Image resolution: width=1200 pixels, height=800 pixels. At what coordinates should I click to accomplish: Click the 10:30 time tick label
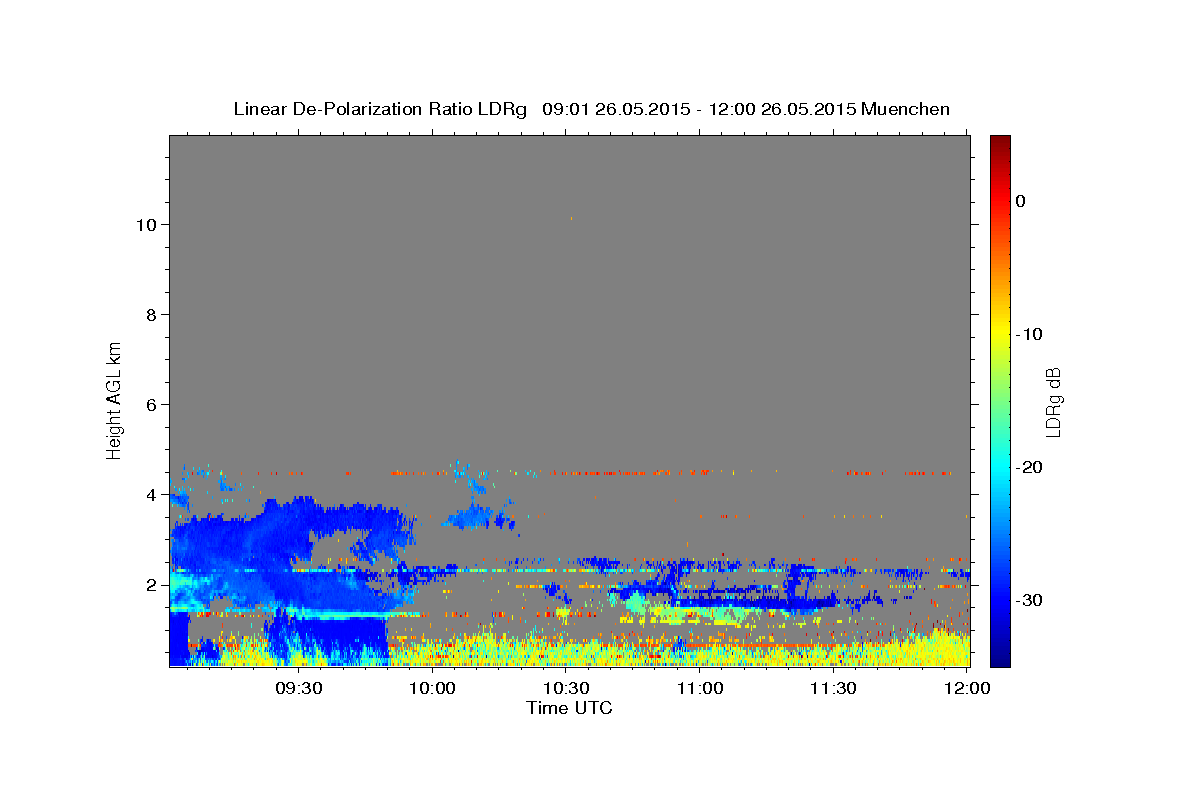click(x=566, y=688)
